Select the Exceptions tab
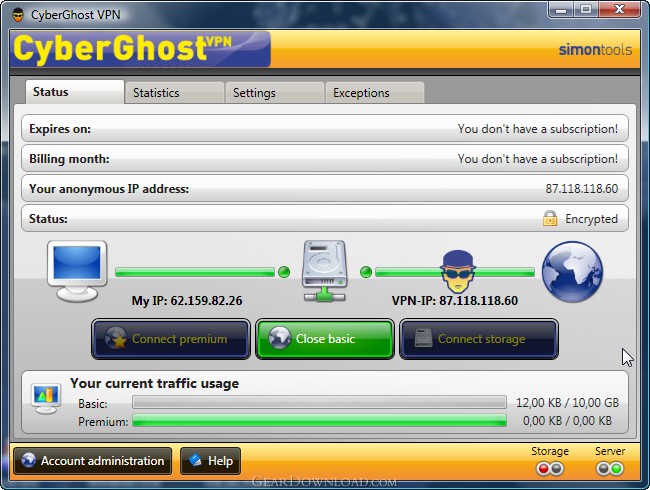Image resolution: width=650 pixels, height=490 pixels. point(375,92)
